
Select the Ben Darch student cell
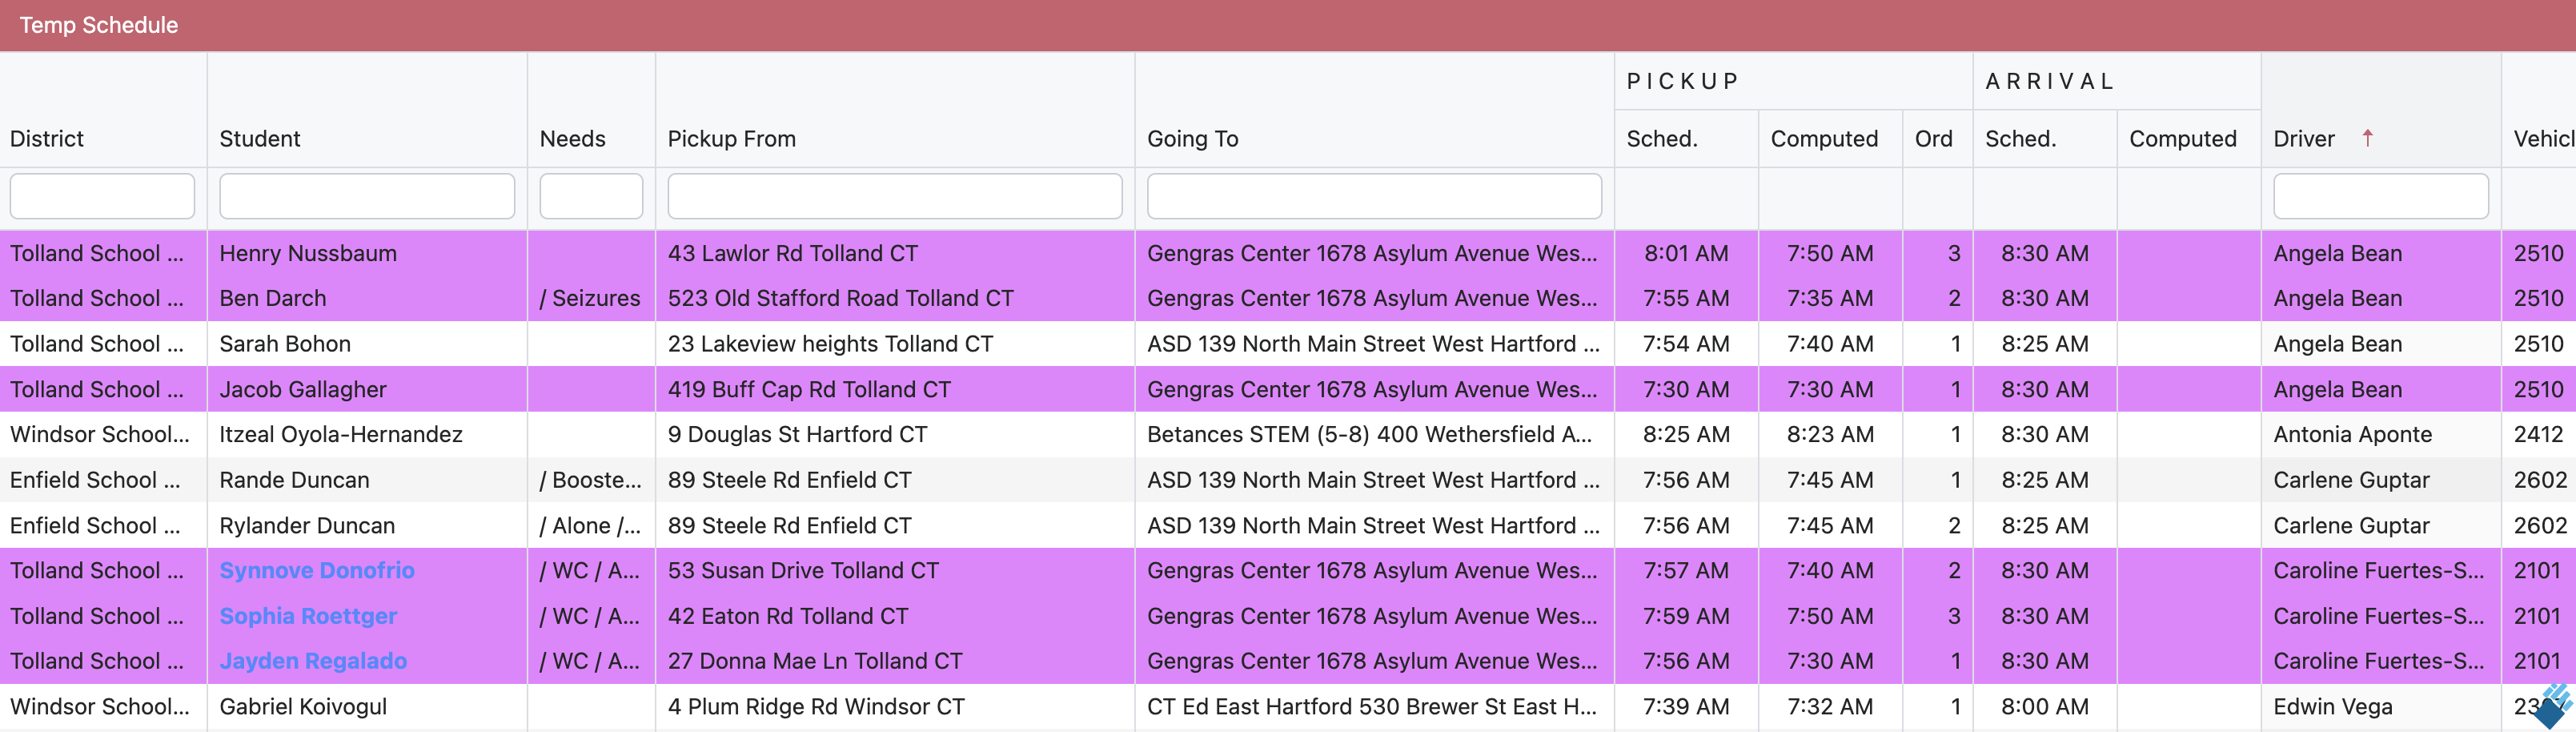(x=367, y=298)
